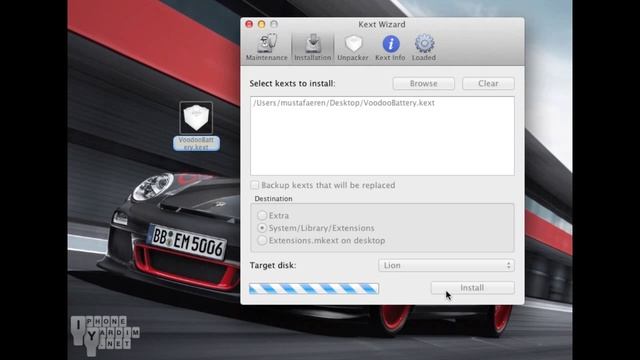The image size is (640, 360).
Task: Enable Backup kexts that will be replaced
Action: pyautogui.click(x=255, y=185)
